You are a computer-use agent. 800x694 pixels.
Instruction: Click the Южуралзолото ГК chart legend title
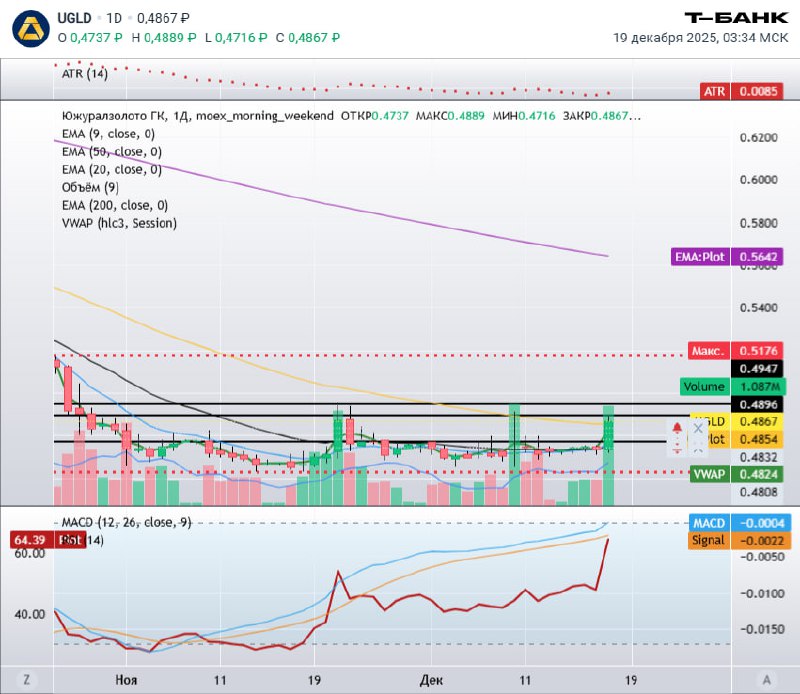(114, 116)
